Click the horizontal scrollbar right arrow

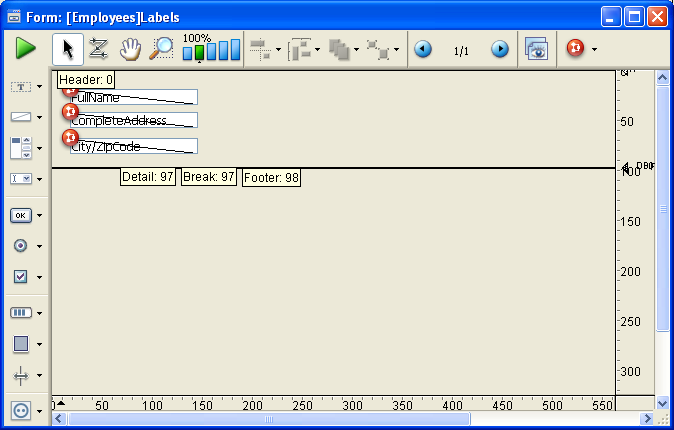[x=646, y=418]
